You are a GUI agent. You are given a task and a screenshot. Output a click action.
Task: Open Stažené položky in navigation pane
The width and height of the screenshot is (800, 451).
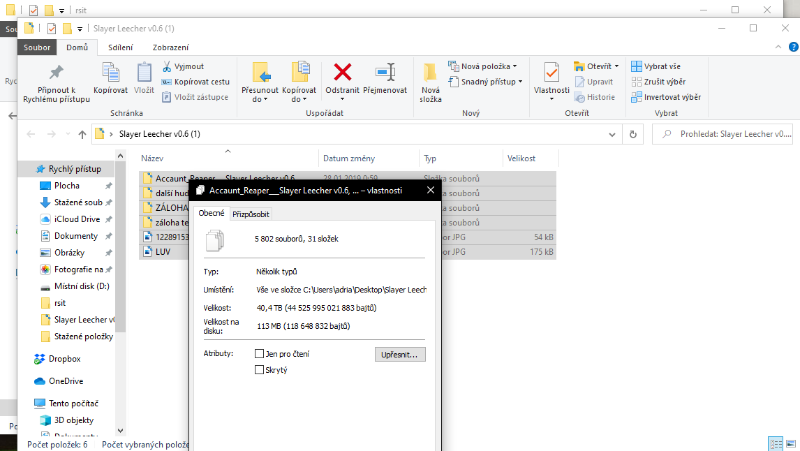click(78, 337)
